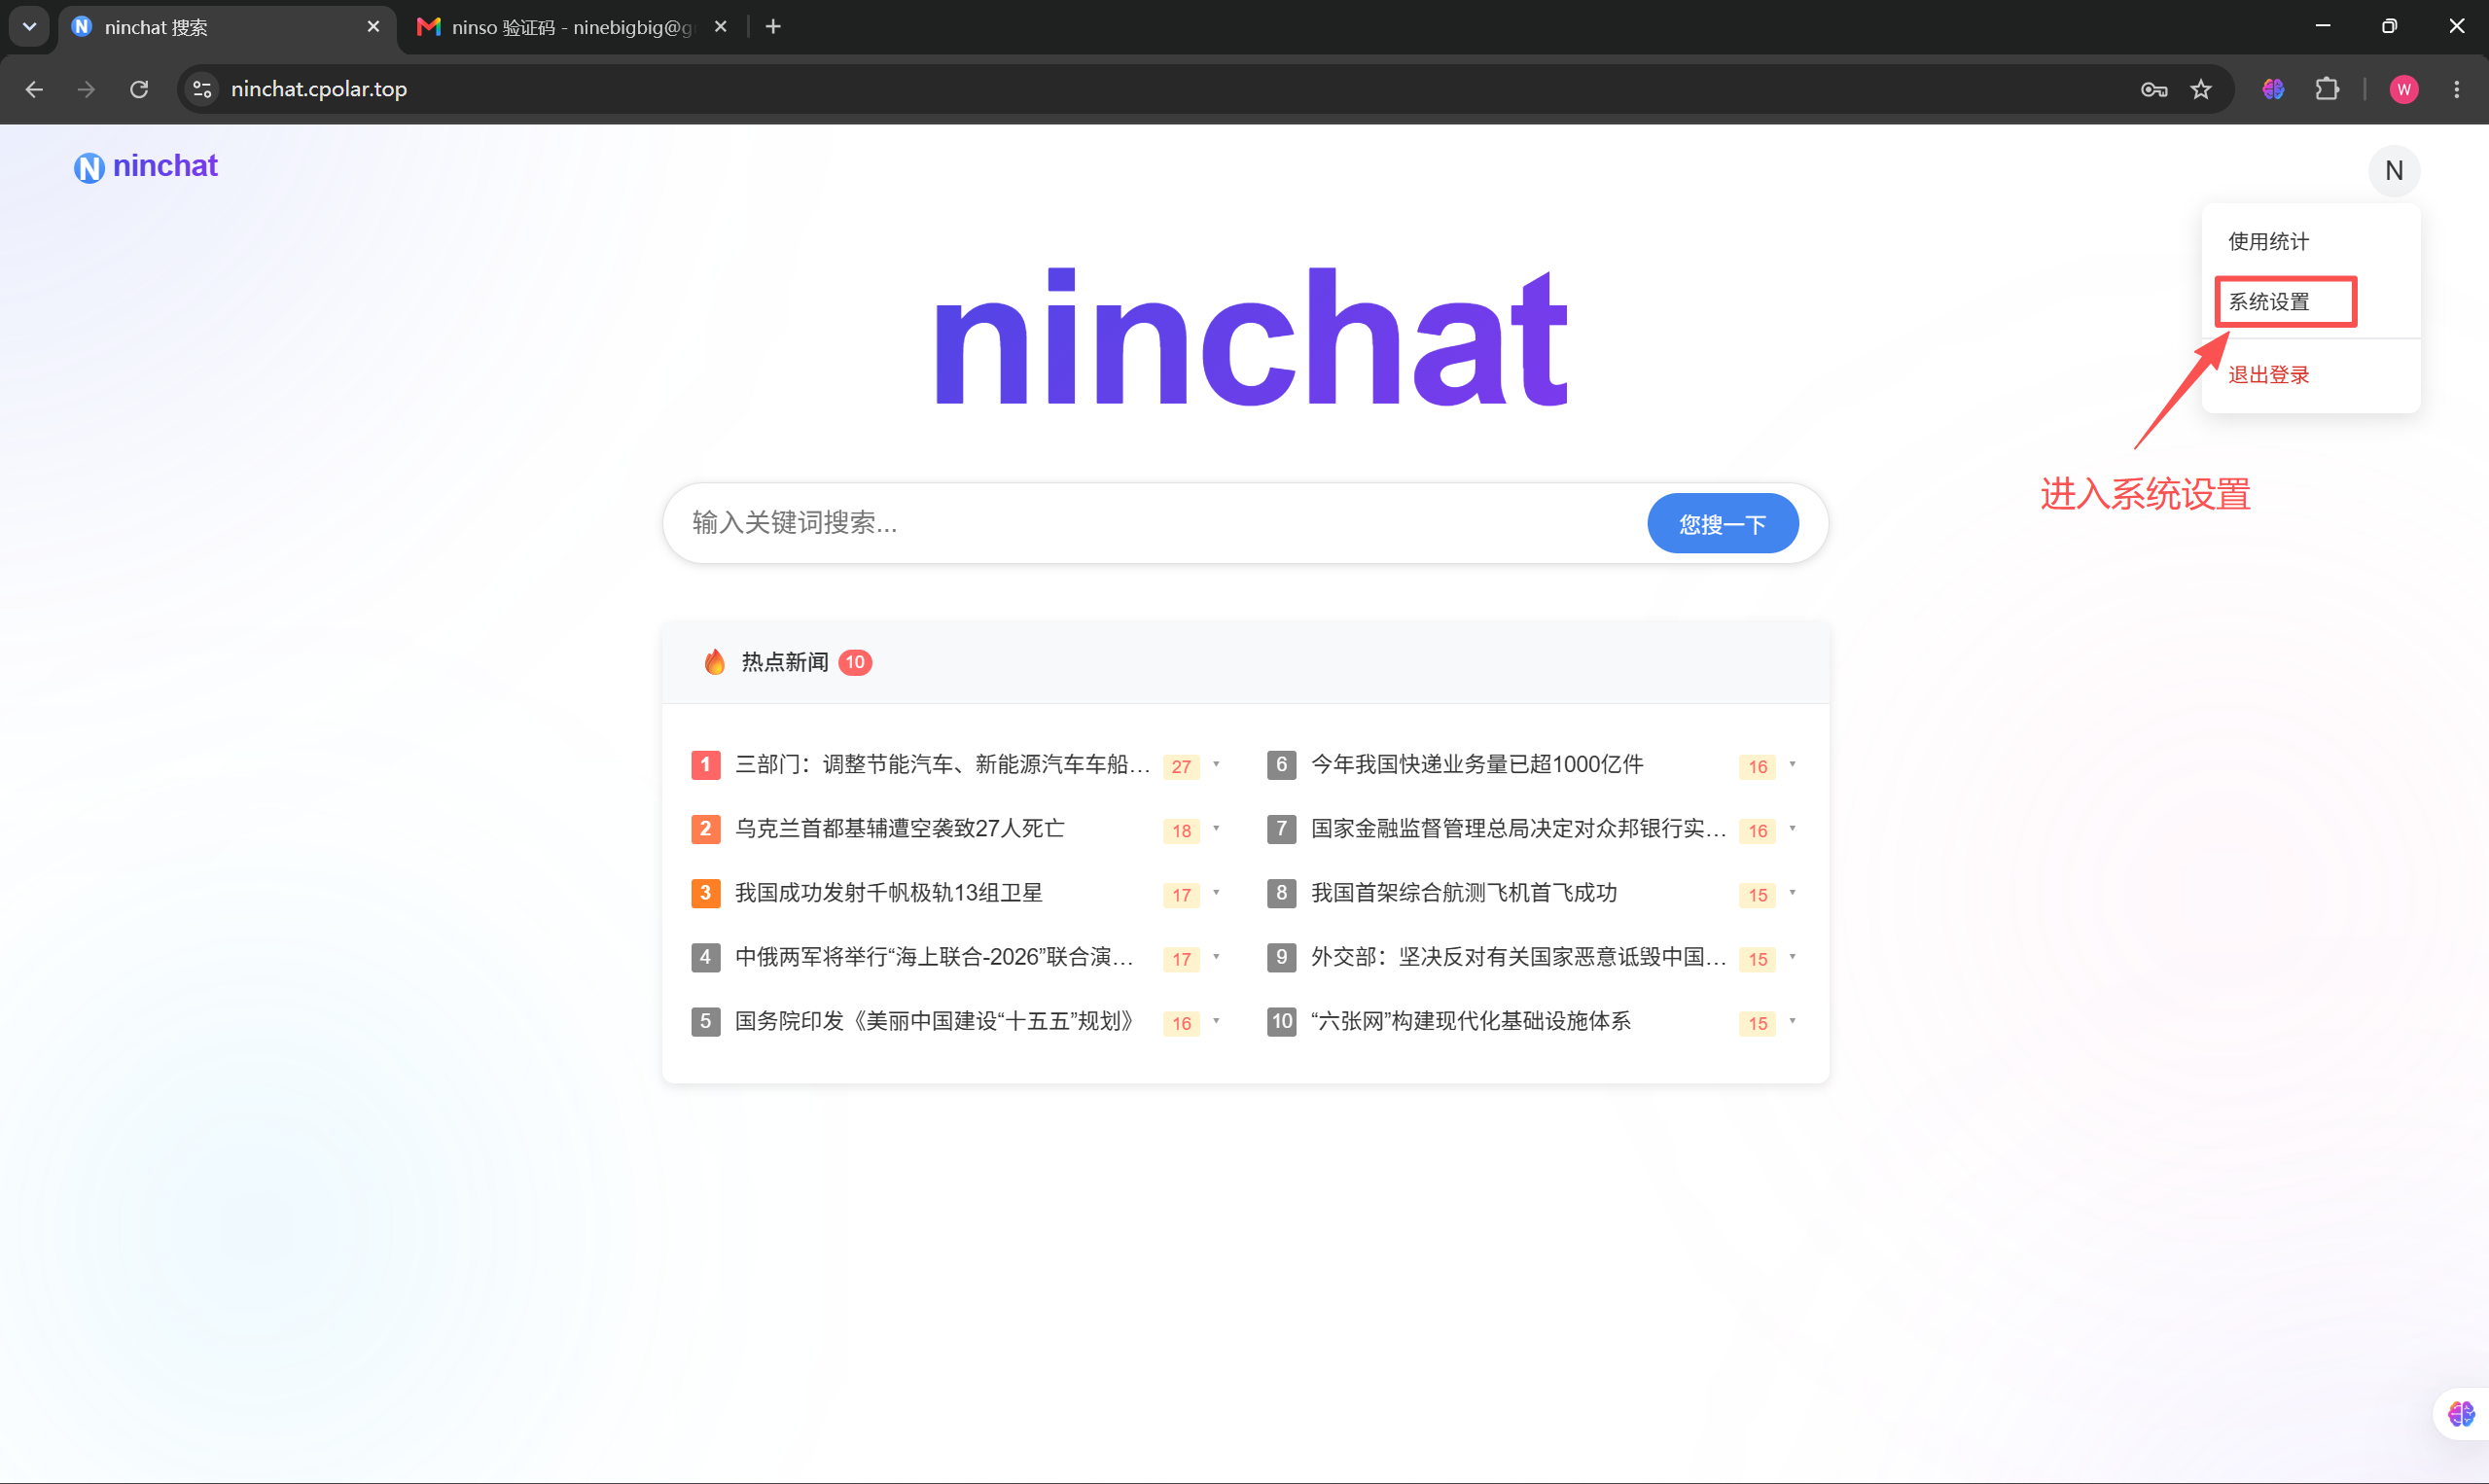
Task: Open the Extensions puzzle icon
Action: pos(2327,89)
